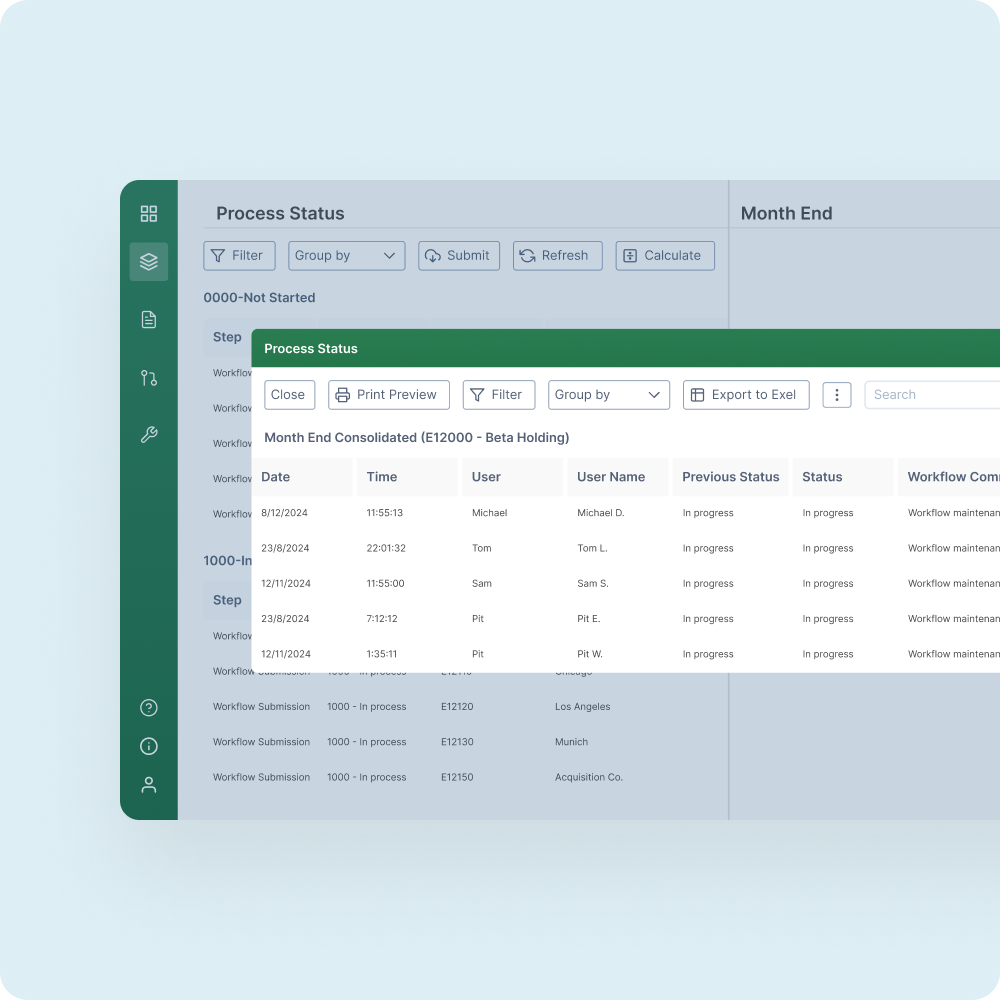Open Print Preview in the dialog

click(x=388, y=394)
